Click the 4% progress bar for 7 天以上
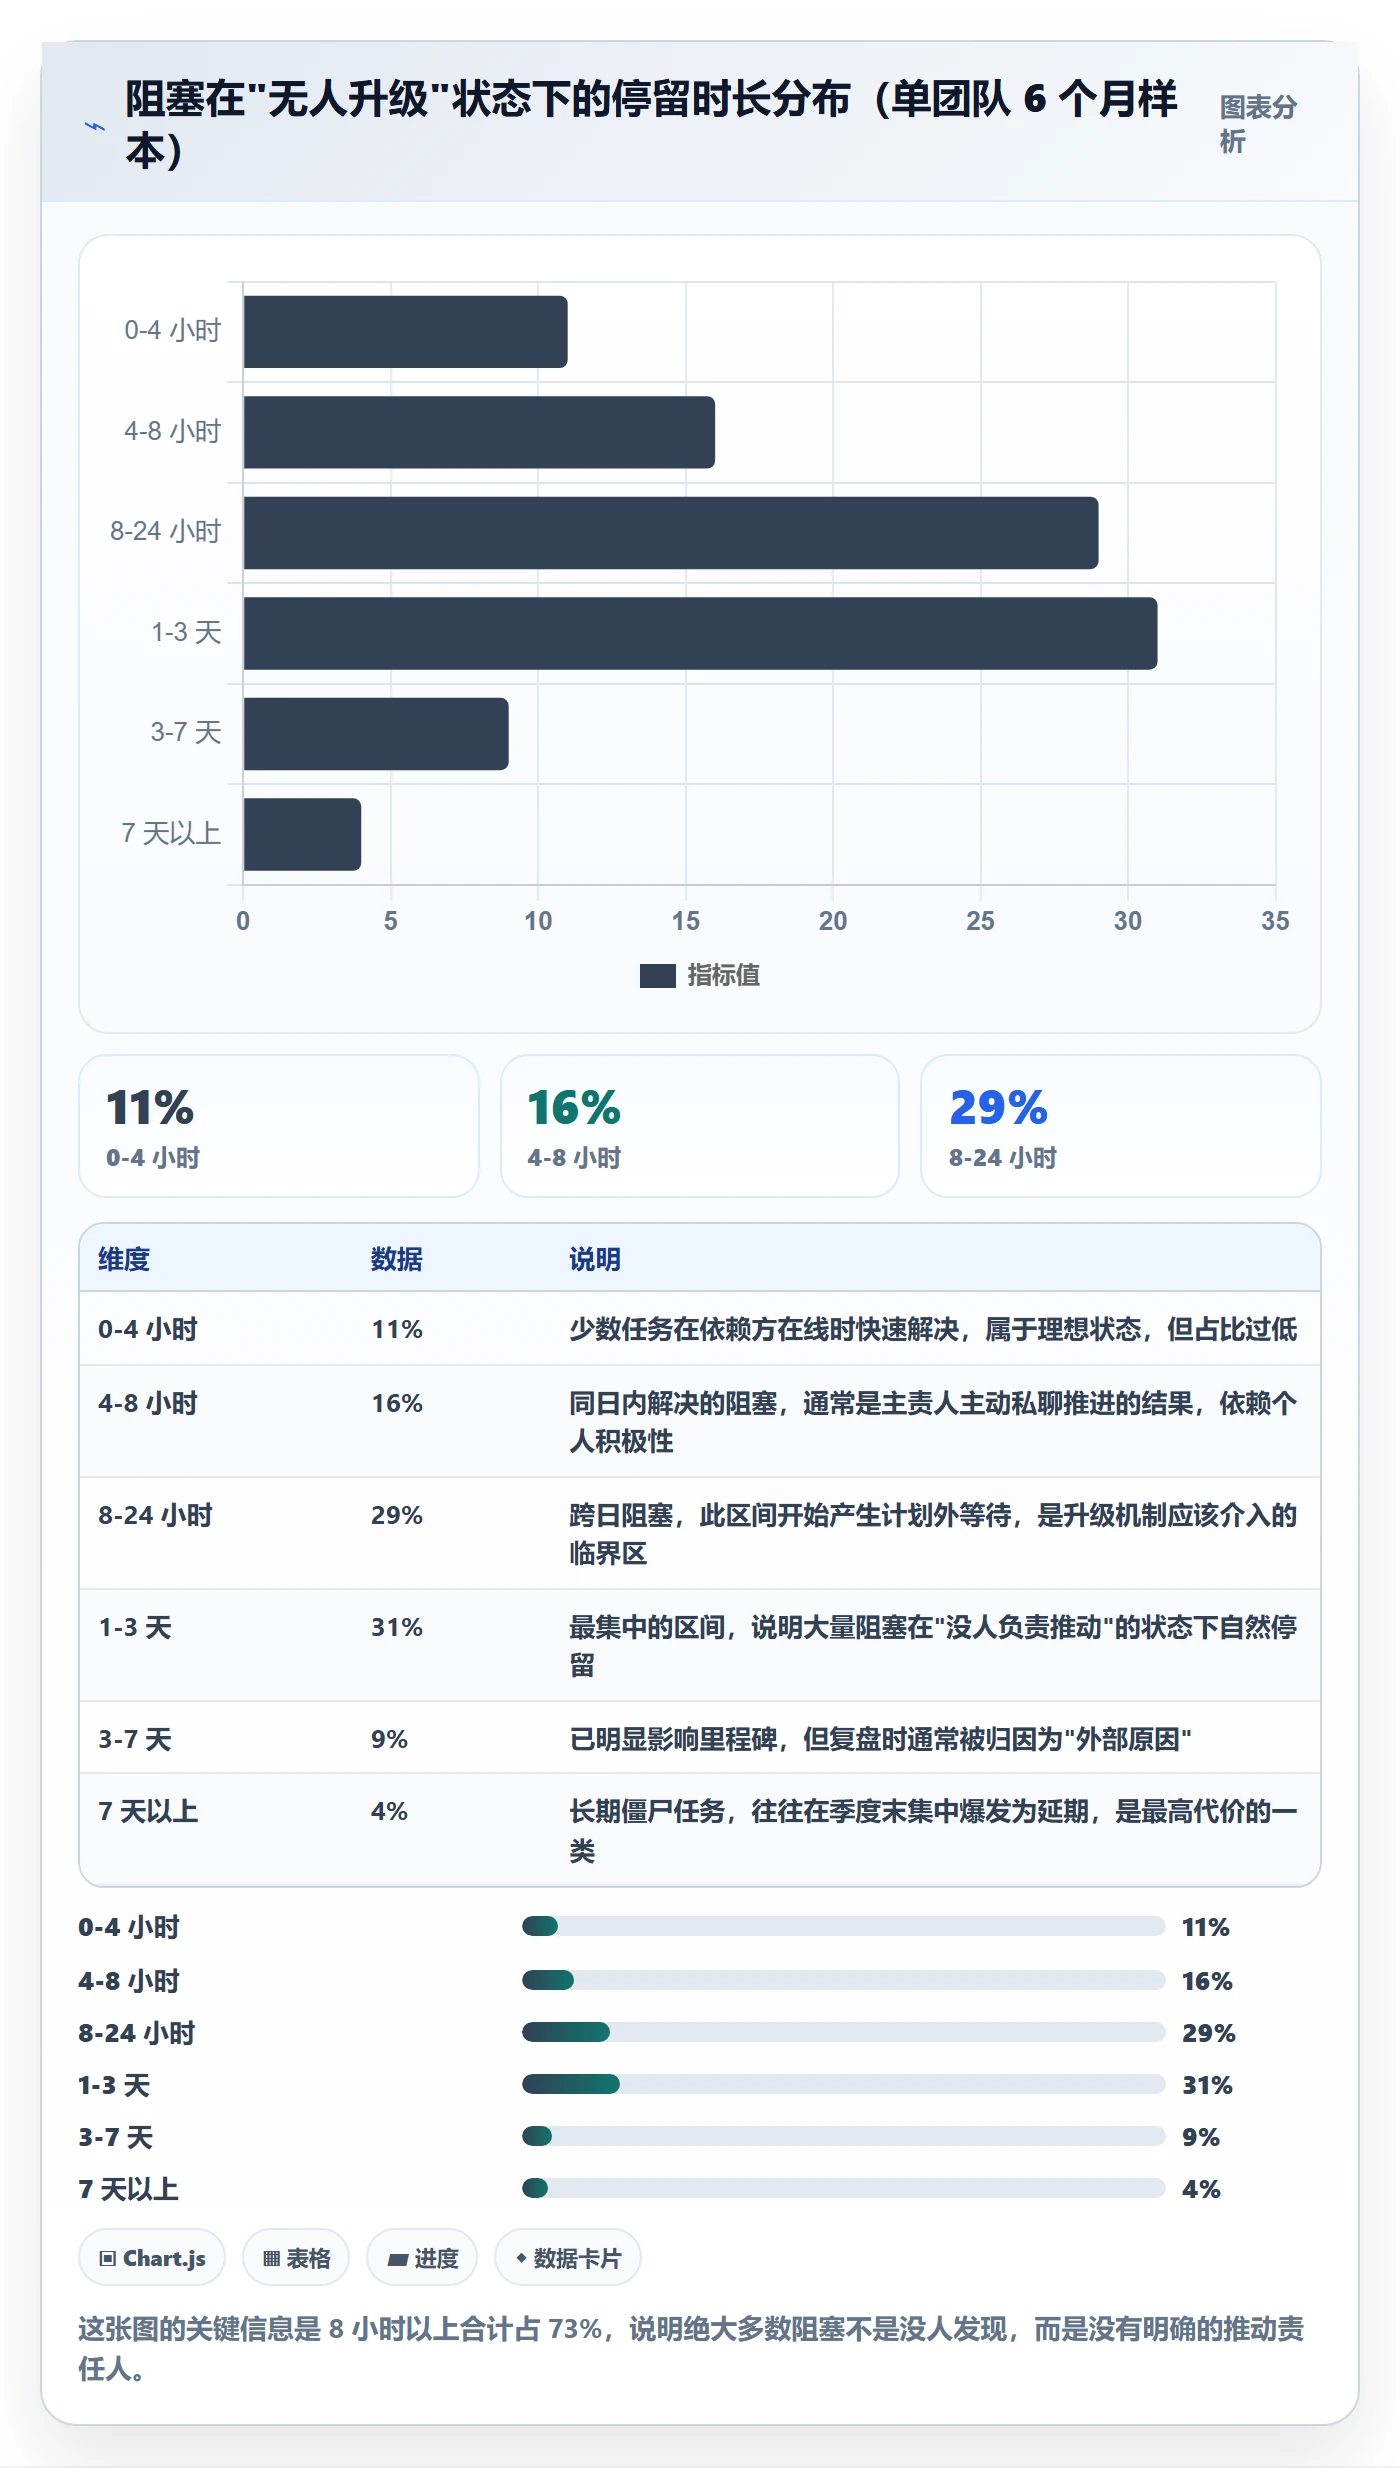The image size is (1400, 2468). pos(843,2188)
